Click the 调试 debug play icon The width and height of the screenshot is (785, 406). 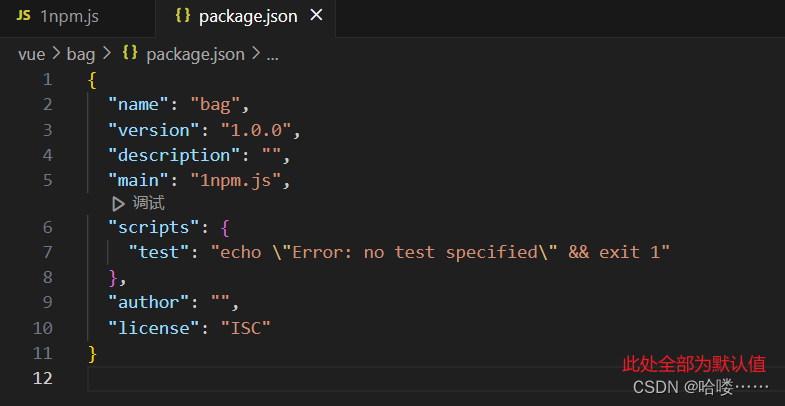[118, 204]
